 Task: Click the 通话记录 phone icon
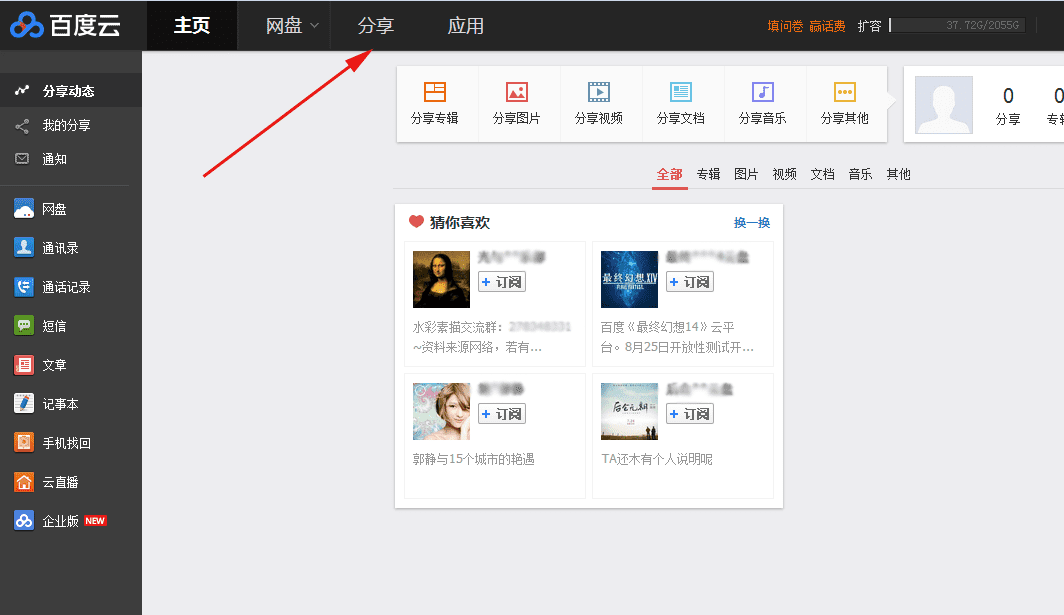(24, 286)
